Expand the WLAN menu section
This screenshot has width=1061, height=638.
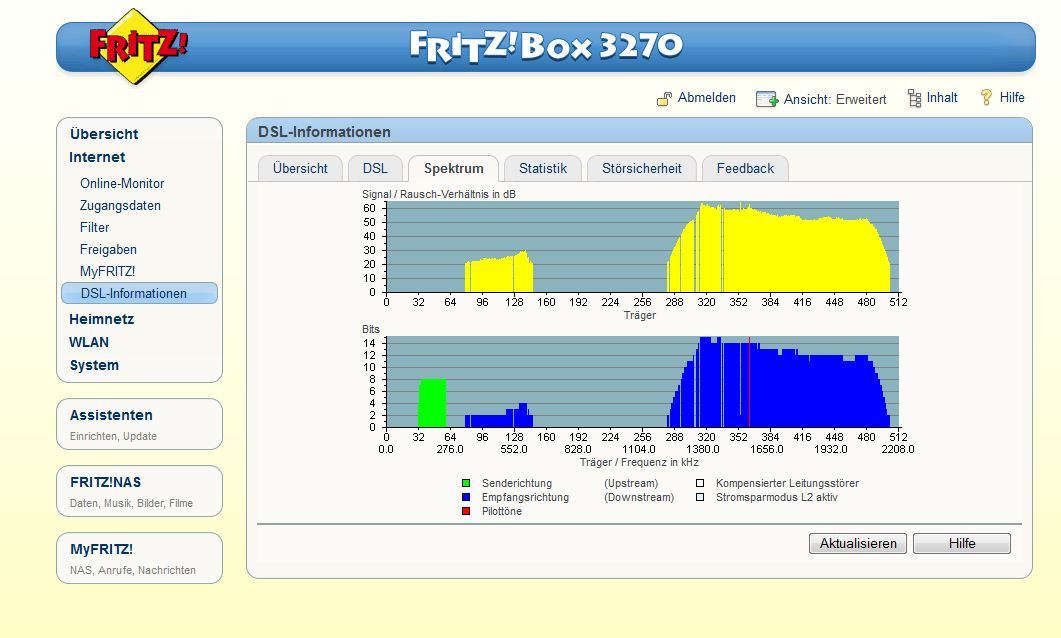tap(89, 342)
